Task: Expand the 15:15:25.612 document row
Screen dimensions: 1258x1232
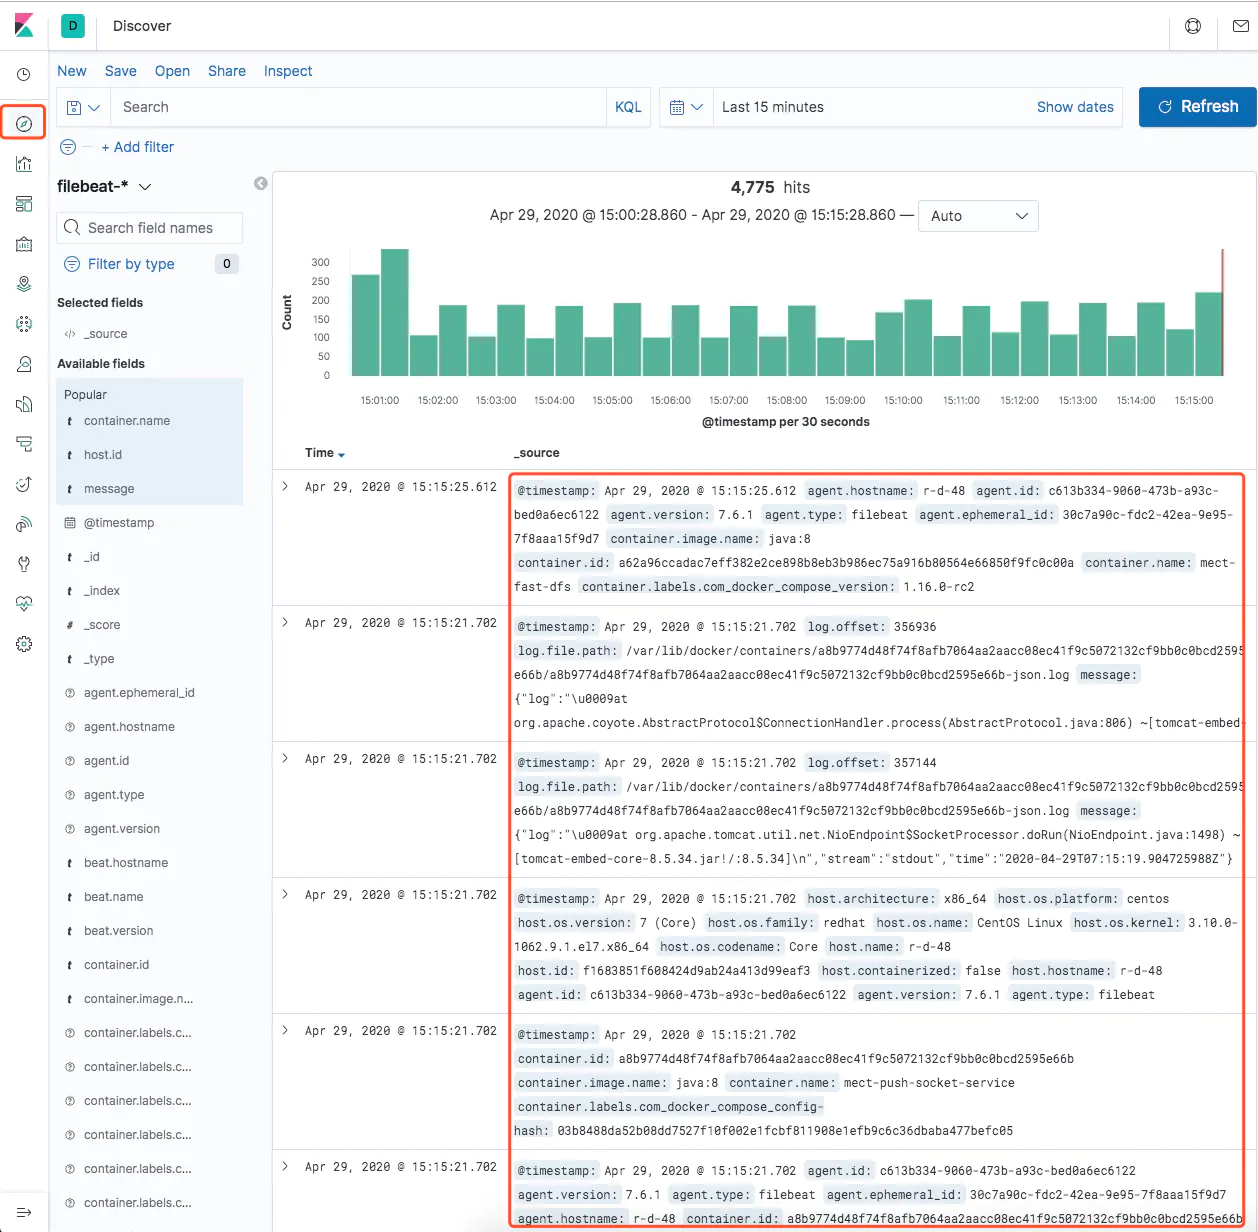Action: 285,486
